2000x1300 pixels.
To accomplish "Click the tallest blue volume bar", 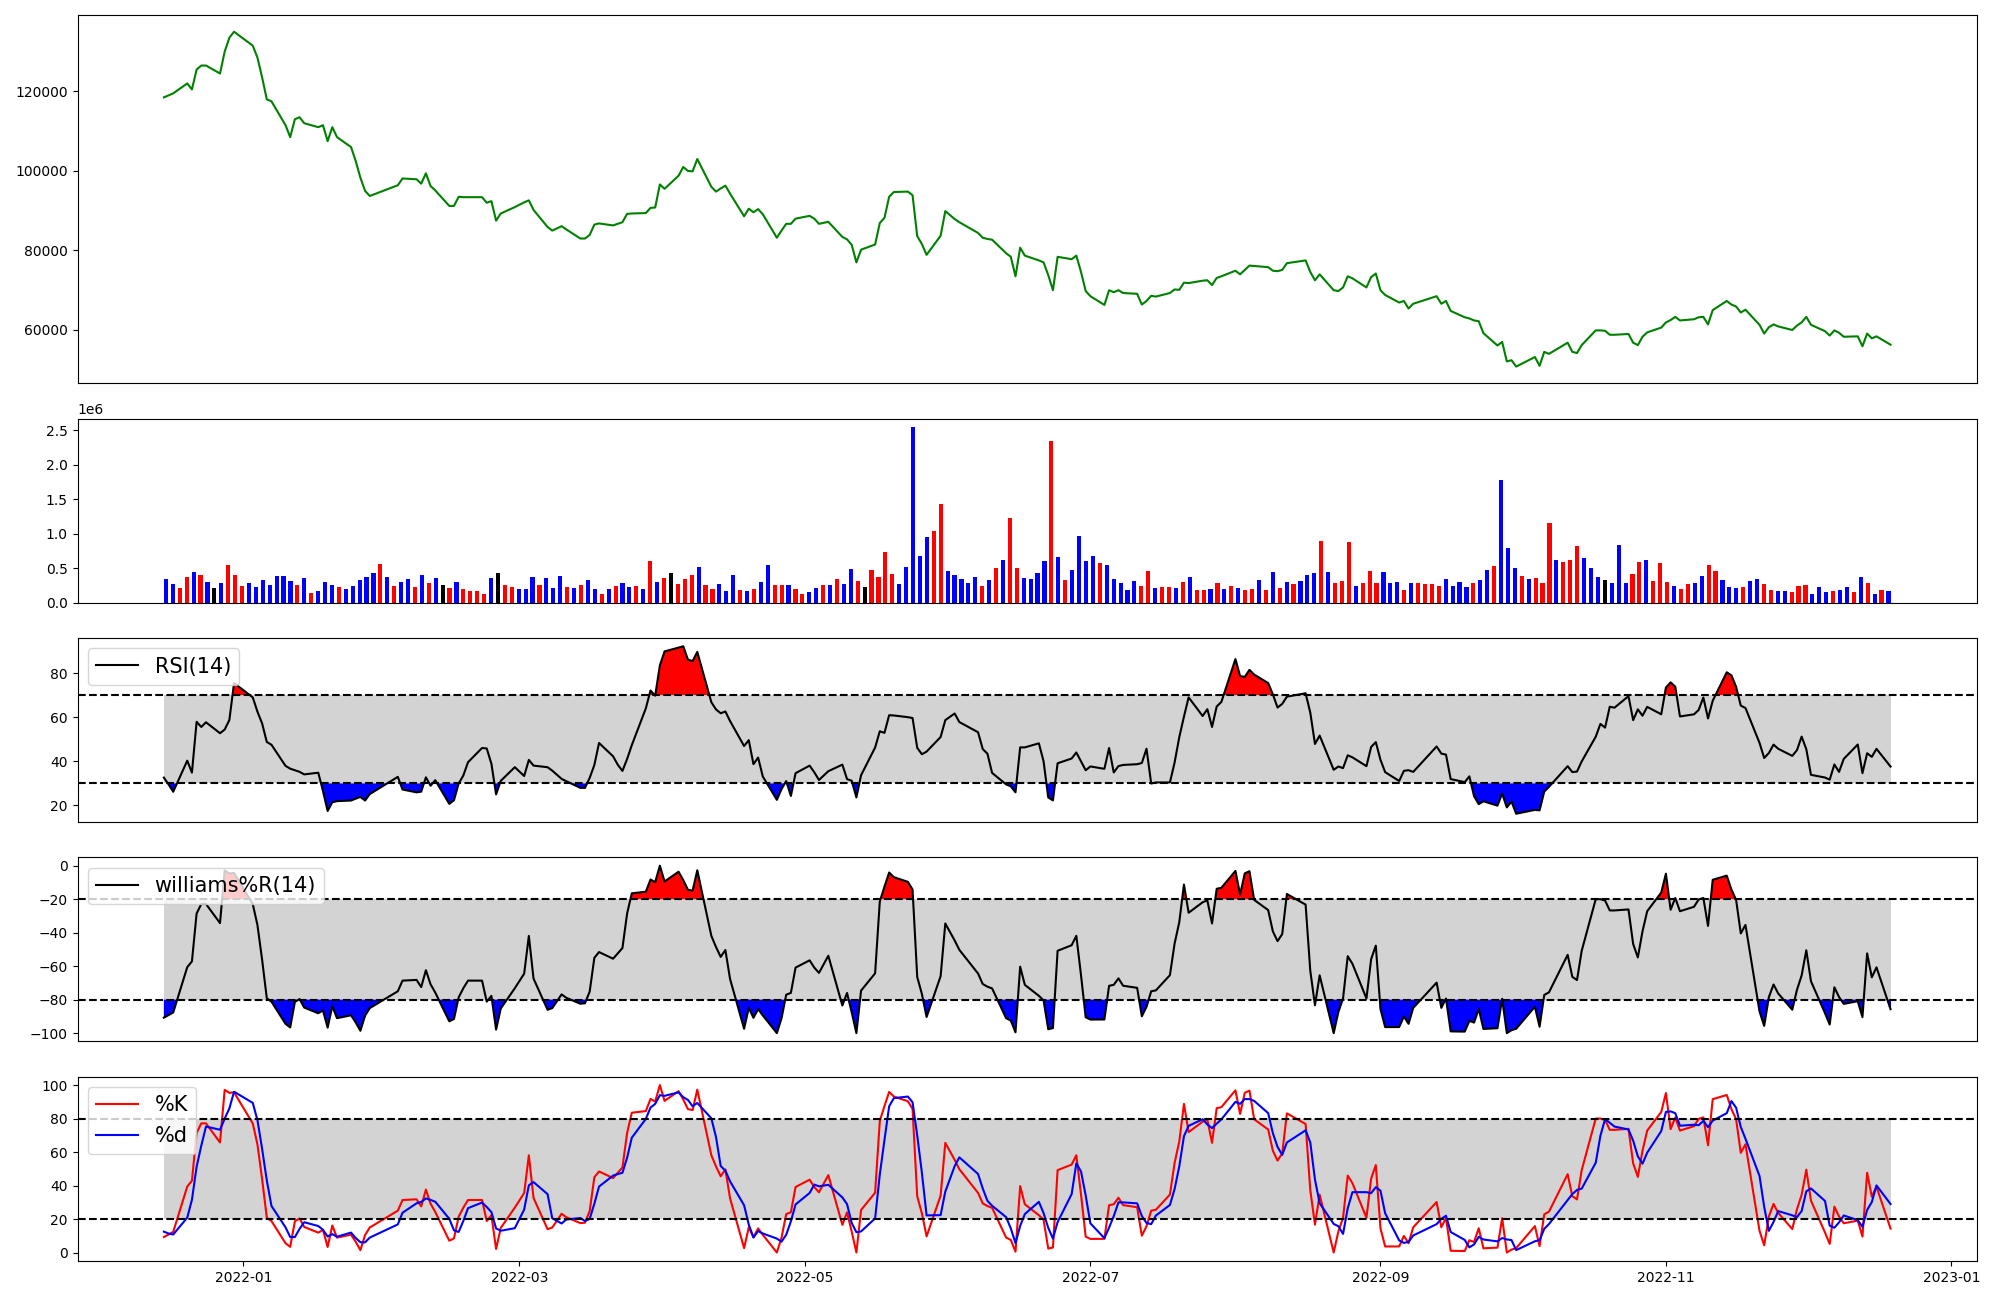I will [x=913, y=515].
